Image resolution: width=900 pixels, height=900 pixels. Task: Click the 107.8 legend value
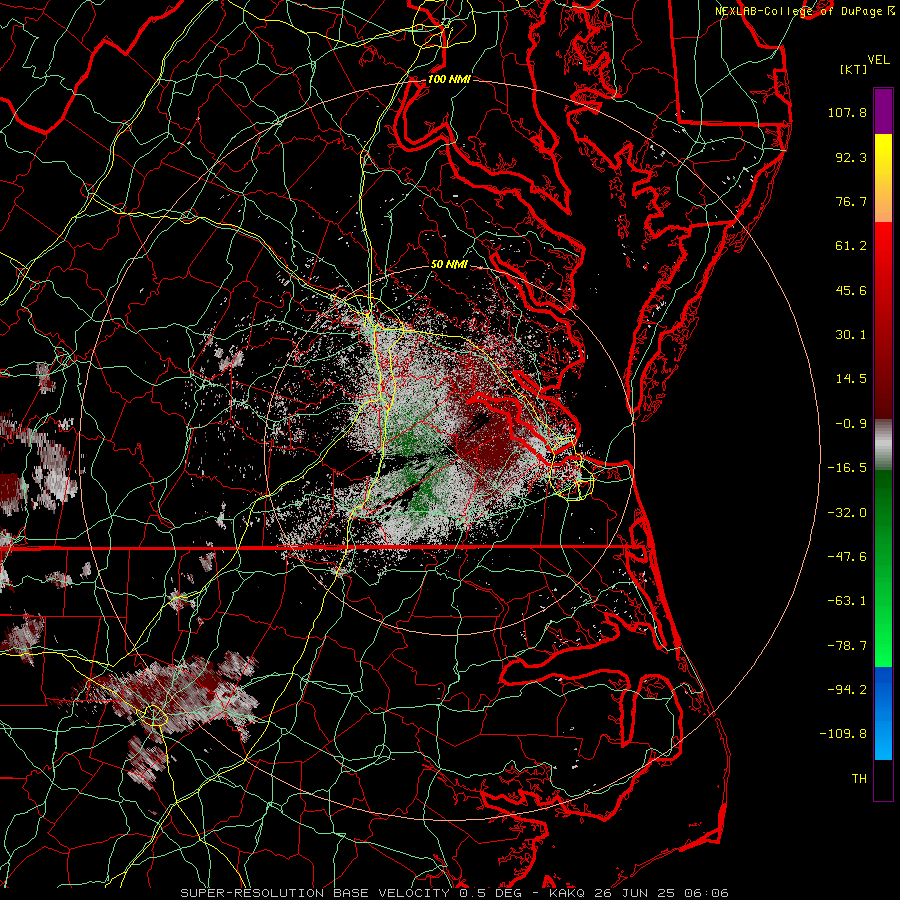[x=847, y=112]
